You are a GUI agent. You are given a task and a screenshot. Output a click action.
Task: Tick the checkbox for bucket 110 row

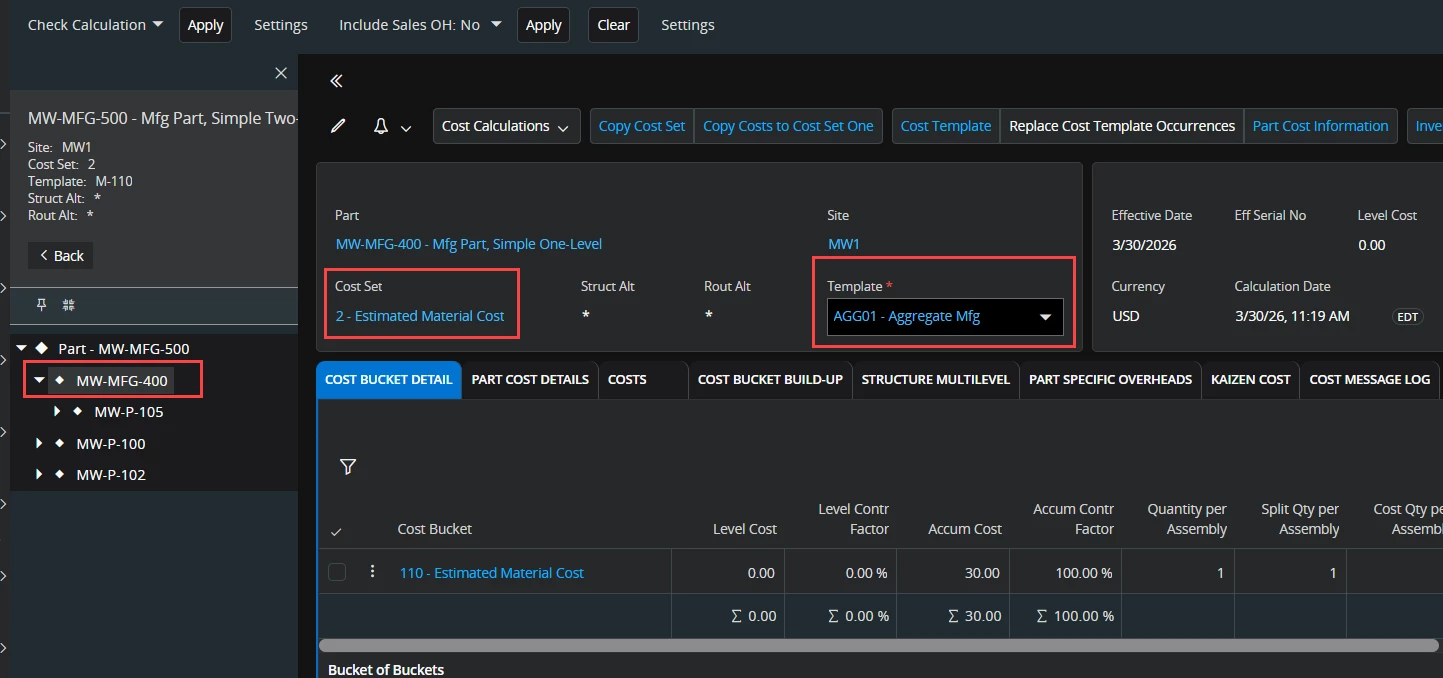[337, 572]
